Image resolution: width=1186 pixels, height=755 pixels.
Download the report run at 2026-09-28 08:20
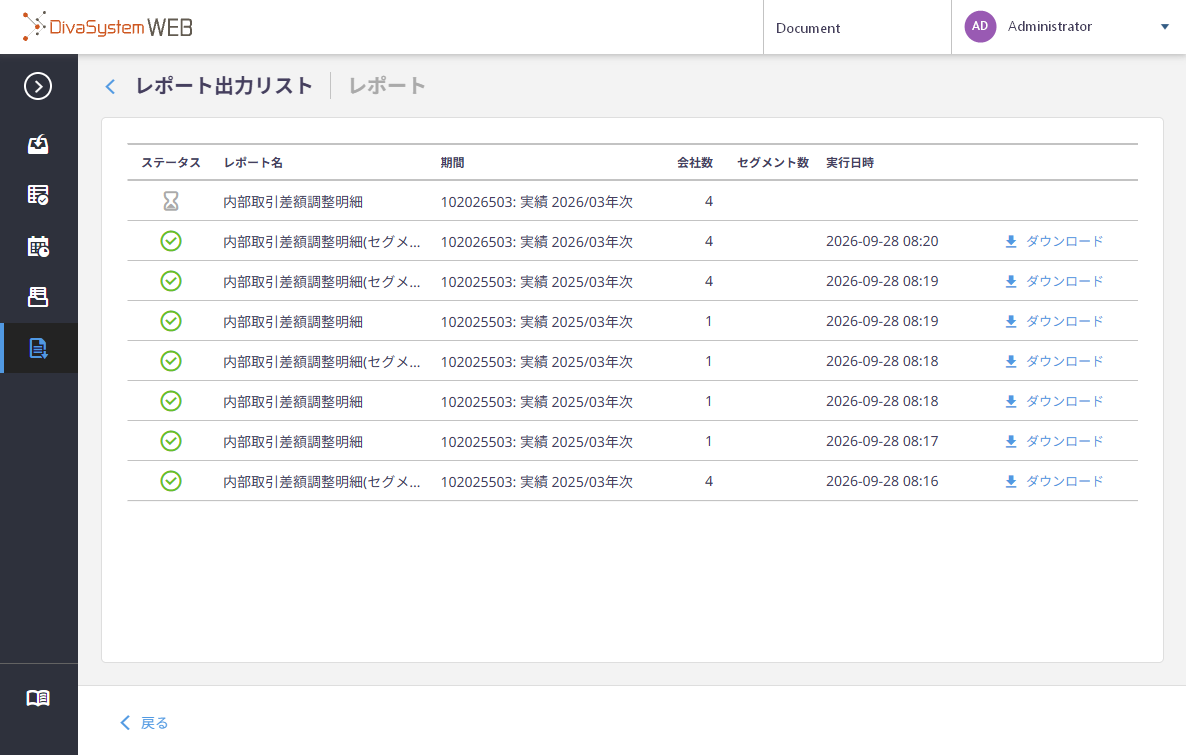pos(1054,241)
